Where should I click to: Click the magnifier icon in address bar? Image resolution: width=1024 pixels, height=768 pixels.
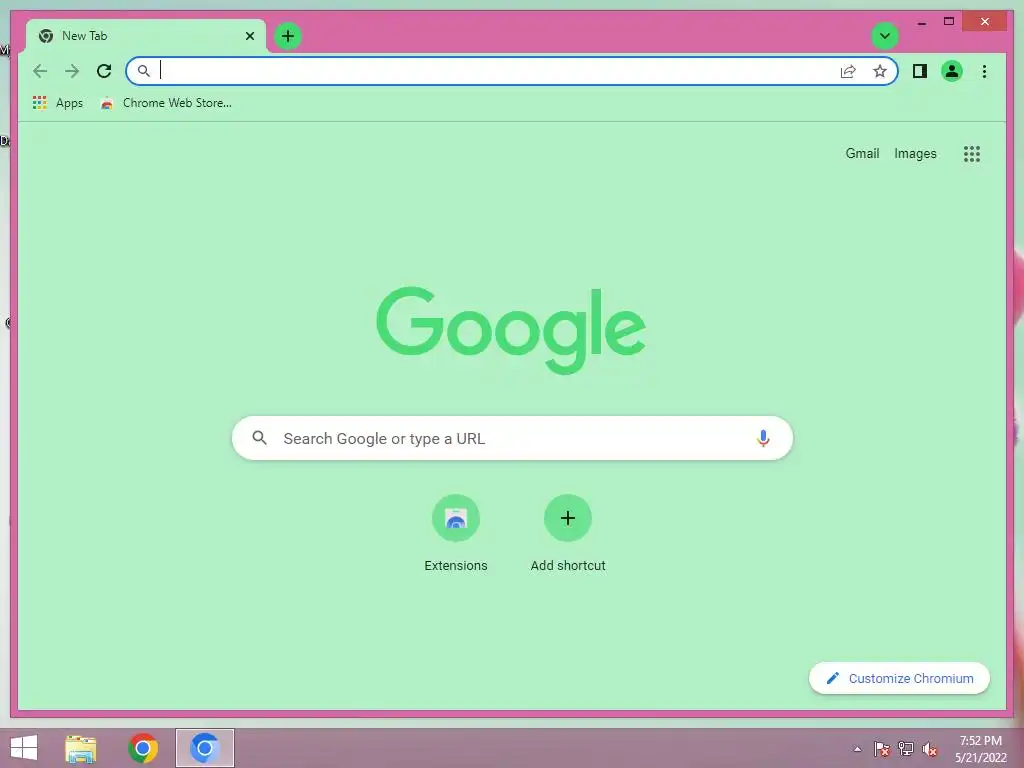[x=144, y=71]
